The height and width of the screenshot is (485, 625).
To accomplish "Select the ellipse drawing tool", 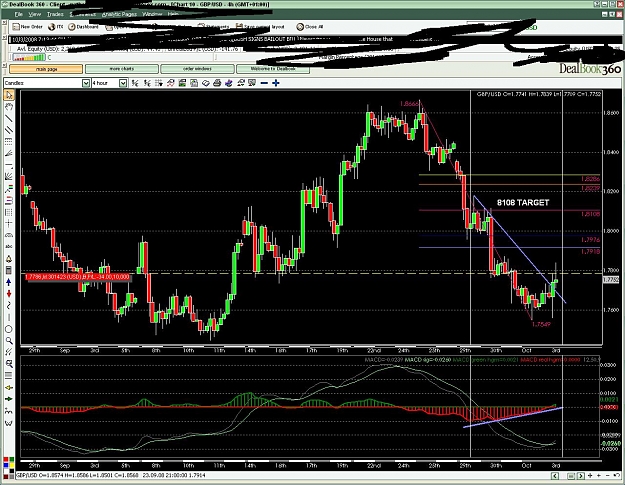I will pyautogui.click(x=9, y=329).
